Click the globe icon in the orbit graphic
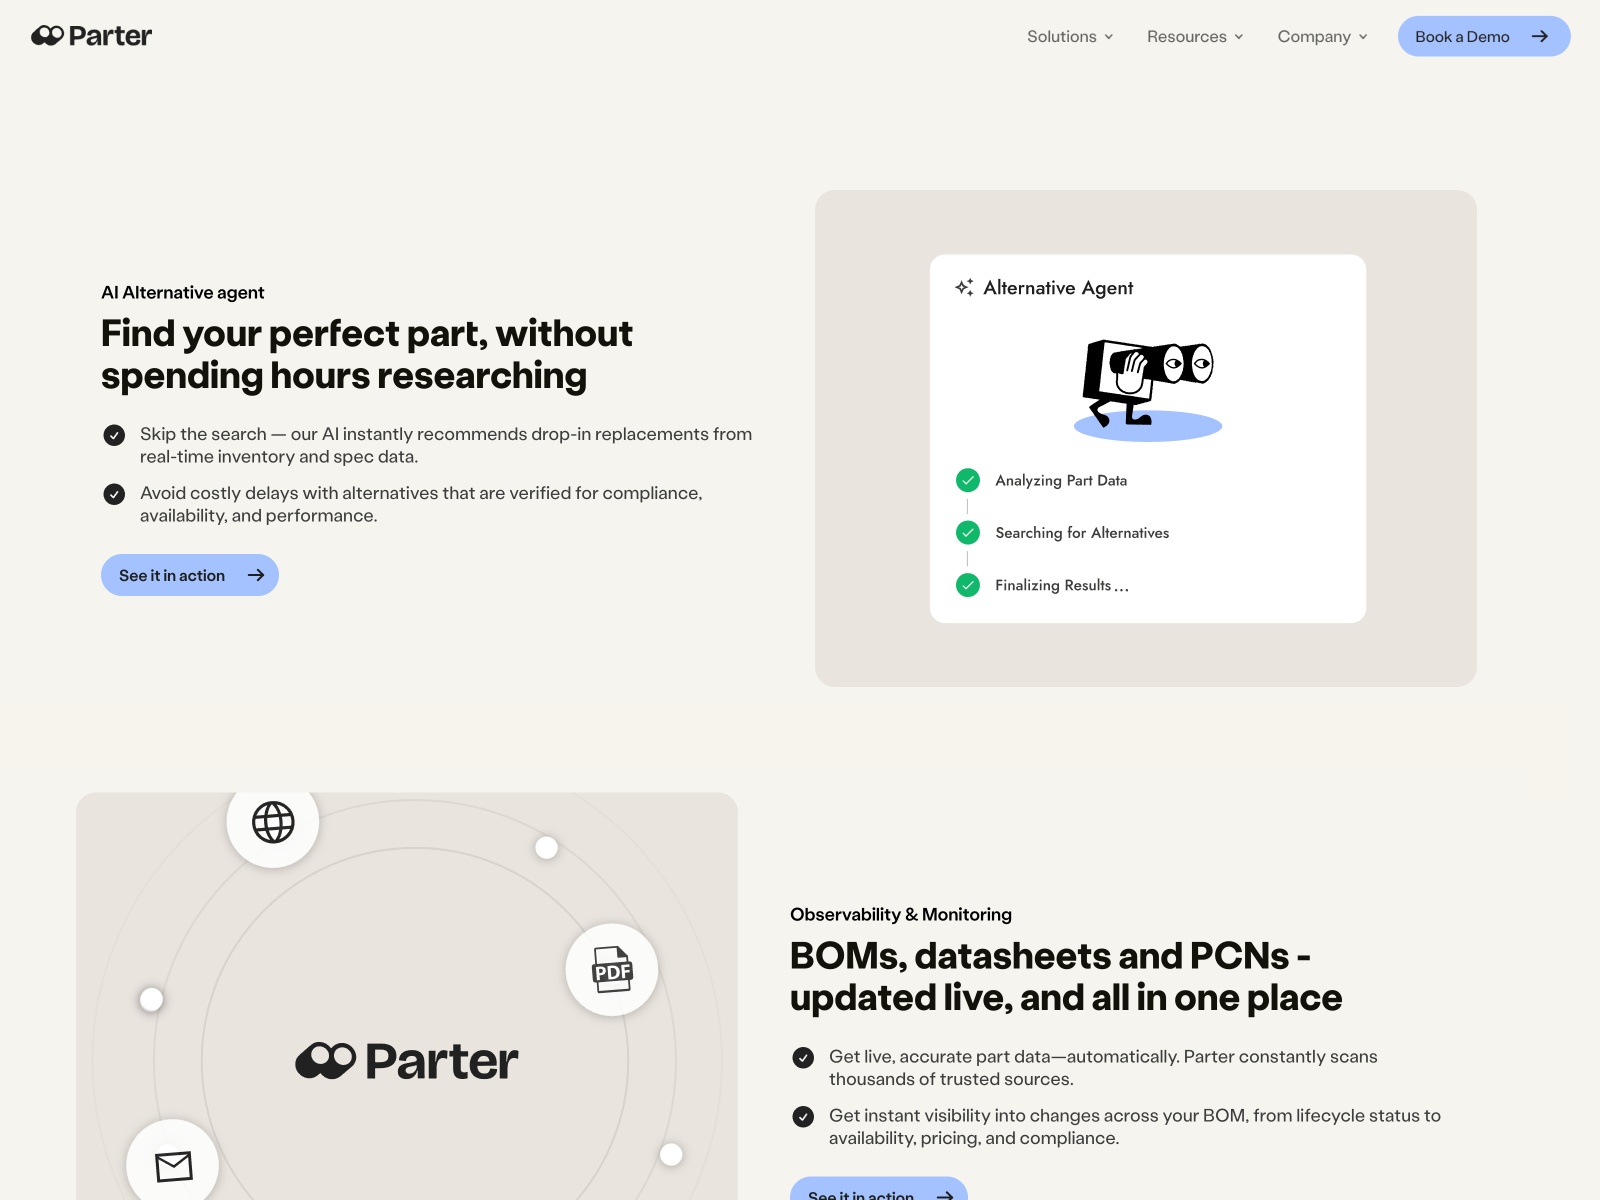 273,822
